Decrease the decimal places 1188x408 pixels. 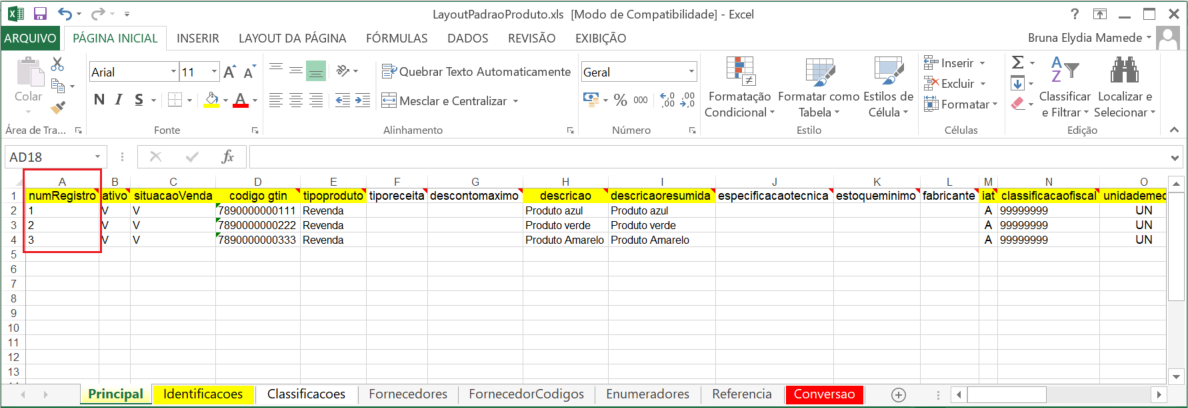point(687,100)
